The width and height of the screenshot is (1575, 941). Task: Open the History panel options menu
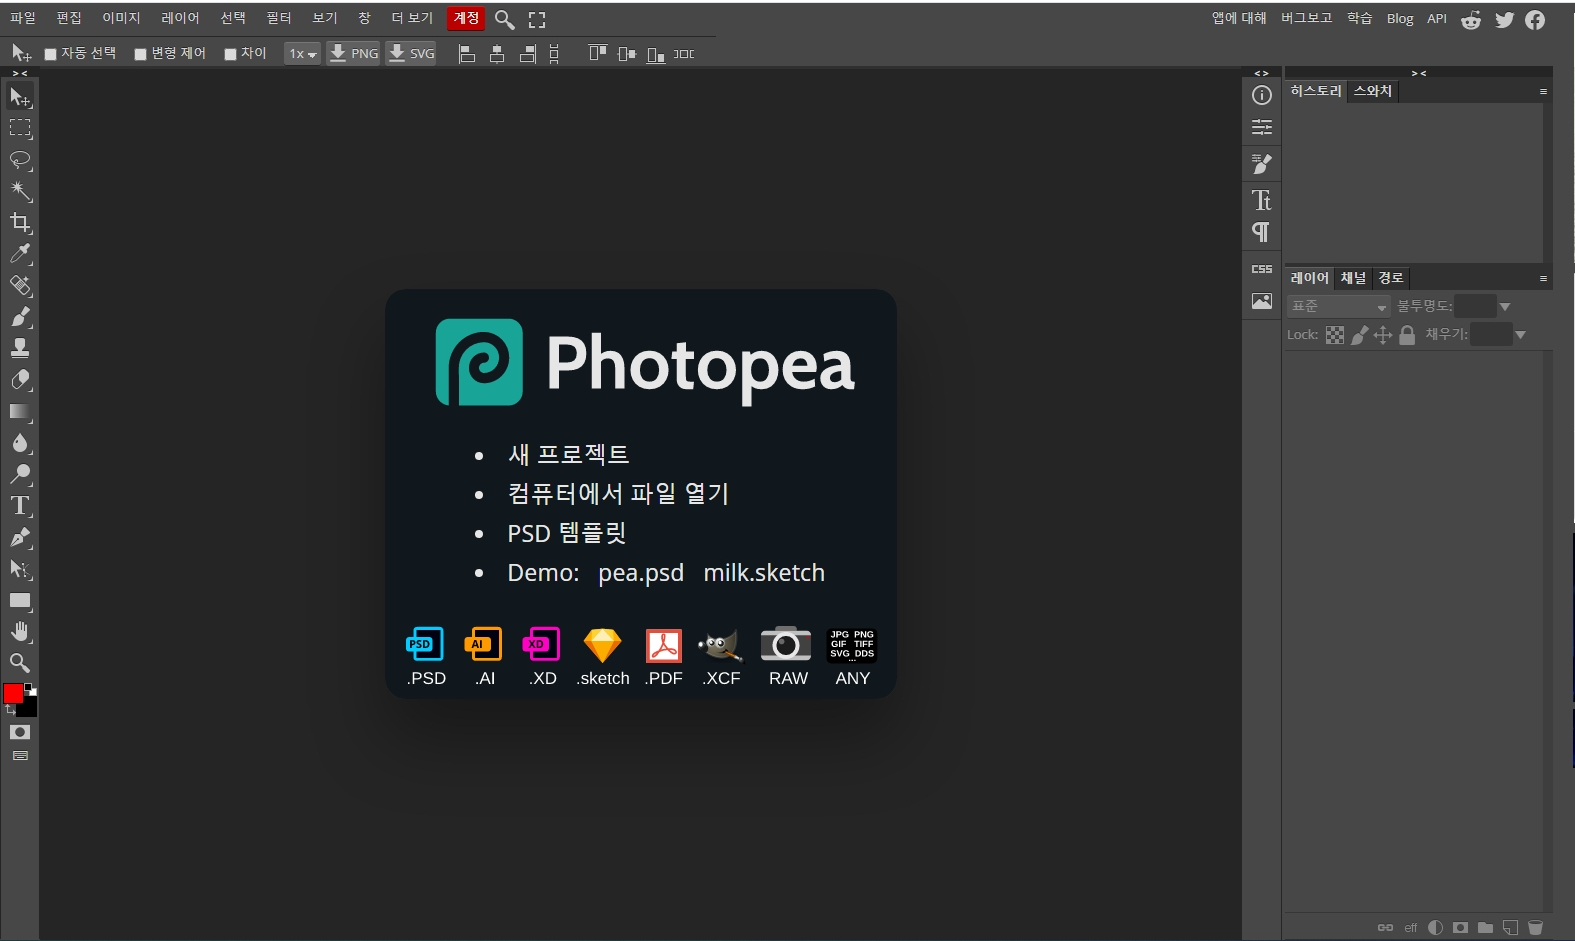(1543, 91)
